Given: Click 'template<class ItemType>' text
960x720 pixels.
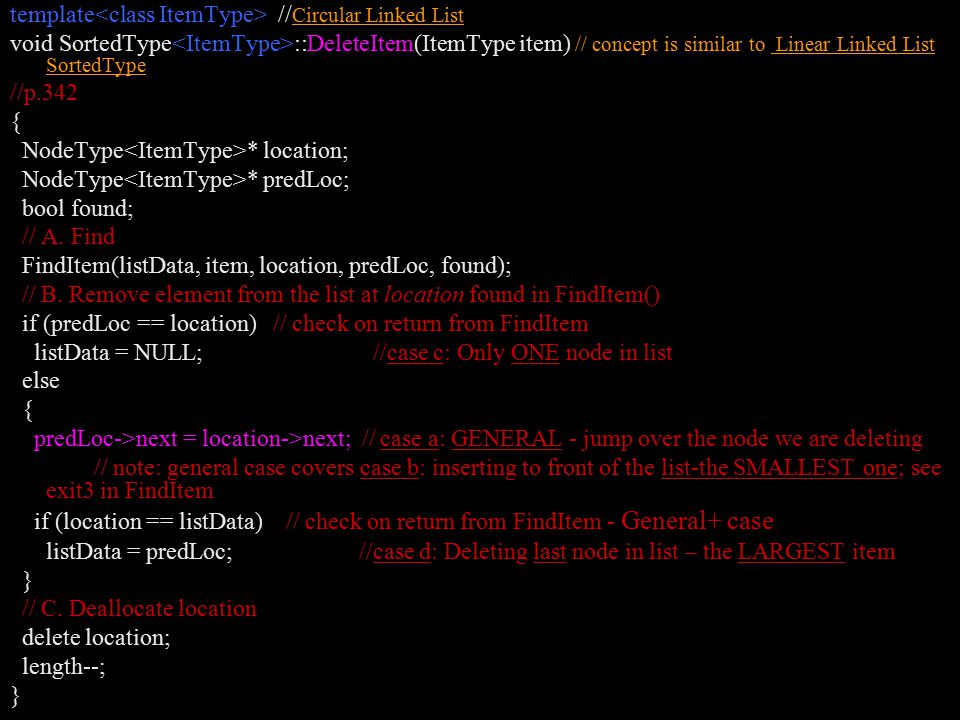Looking at the screenshot, I should pos(138,15).
